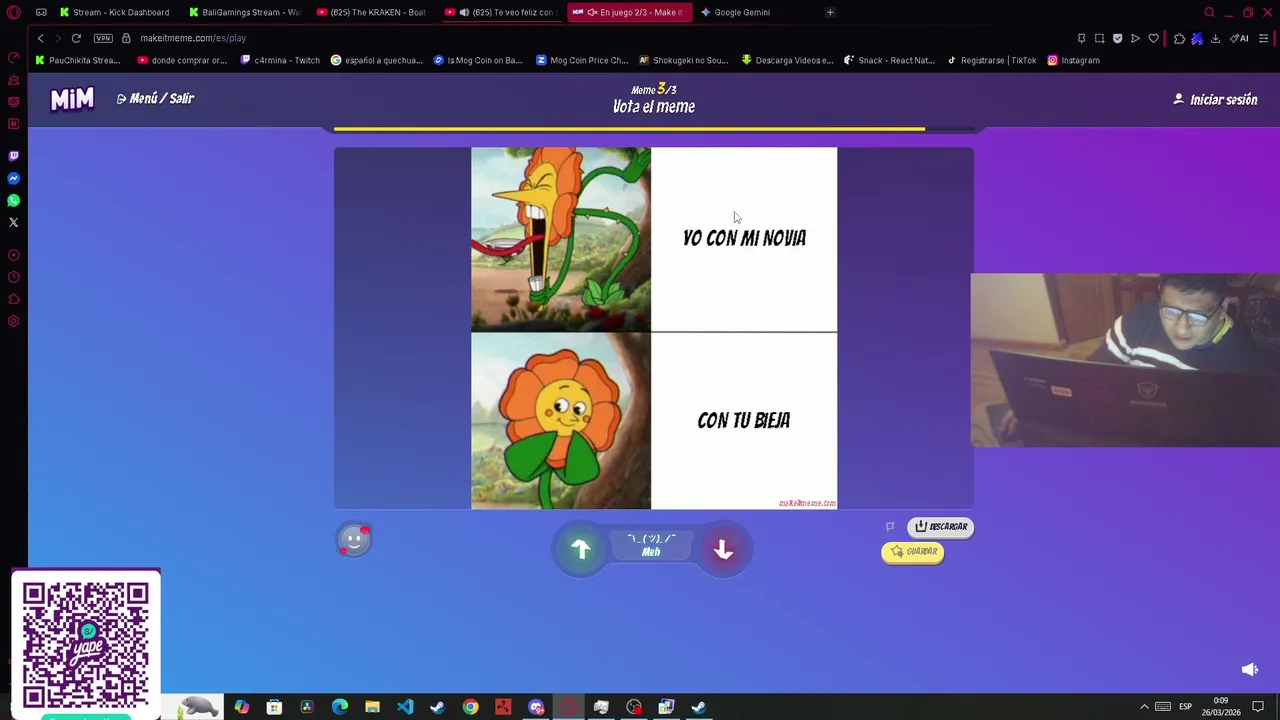Click the voting time progress bar
Image resolution: width=1280 pixels, height=720 pixels.
[x=653, y=129]
